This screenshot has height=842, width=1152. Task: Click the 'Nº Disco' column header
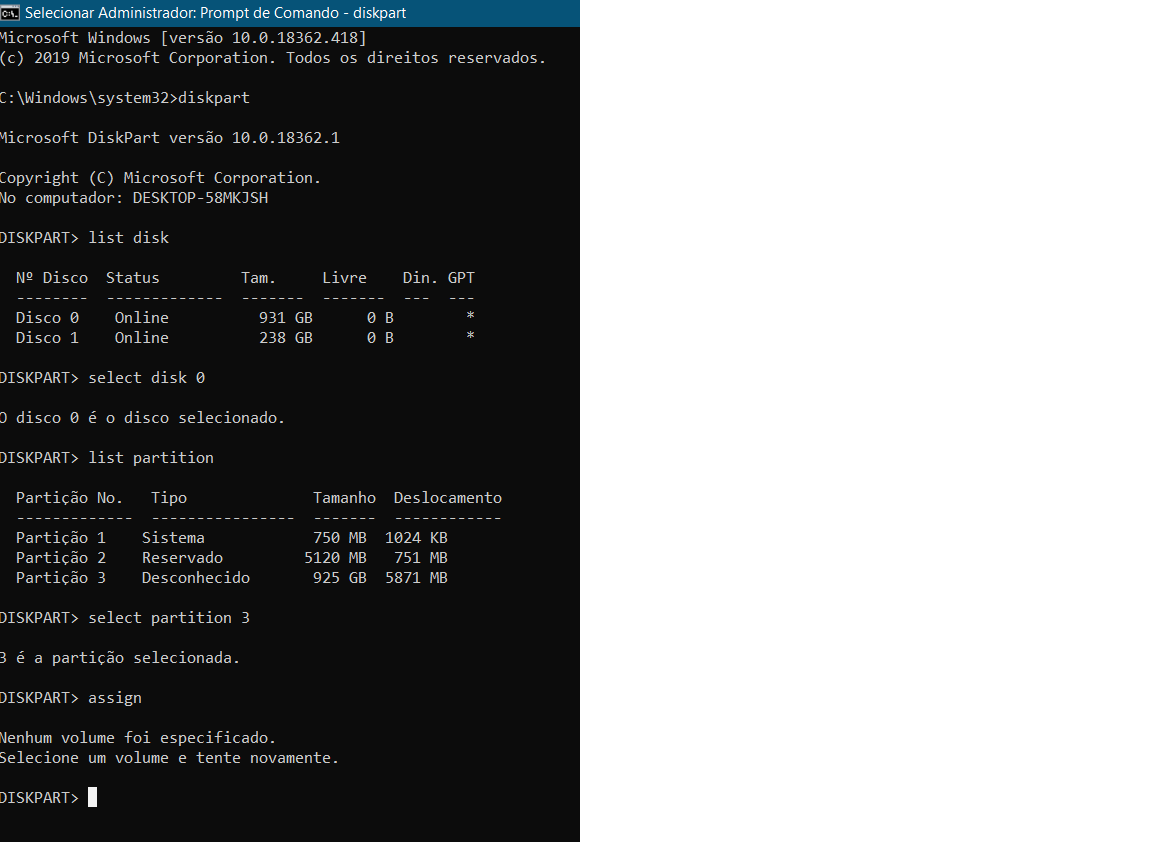coord(51,278)
